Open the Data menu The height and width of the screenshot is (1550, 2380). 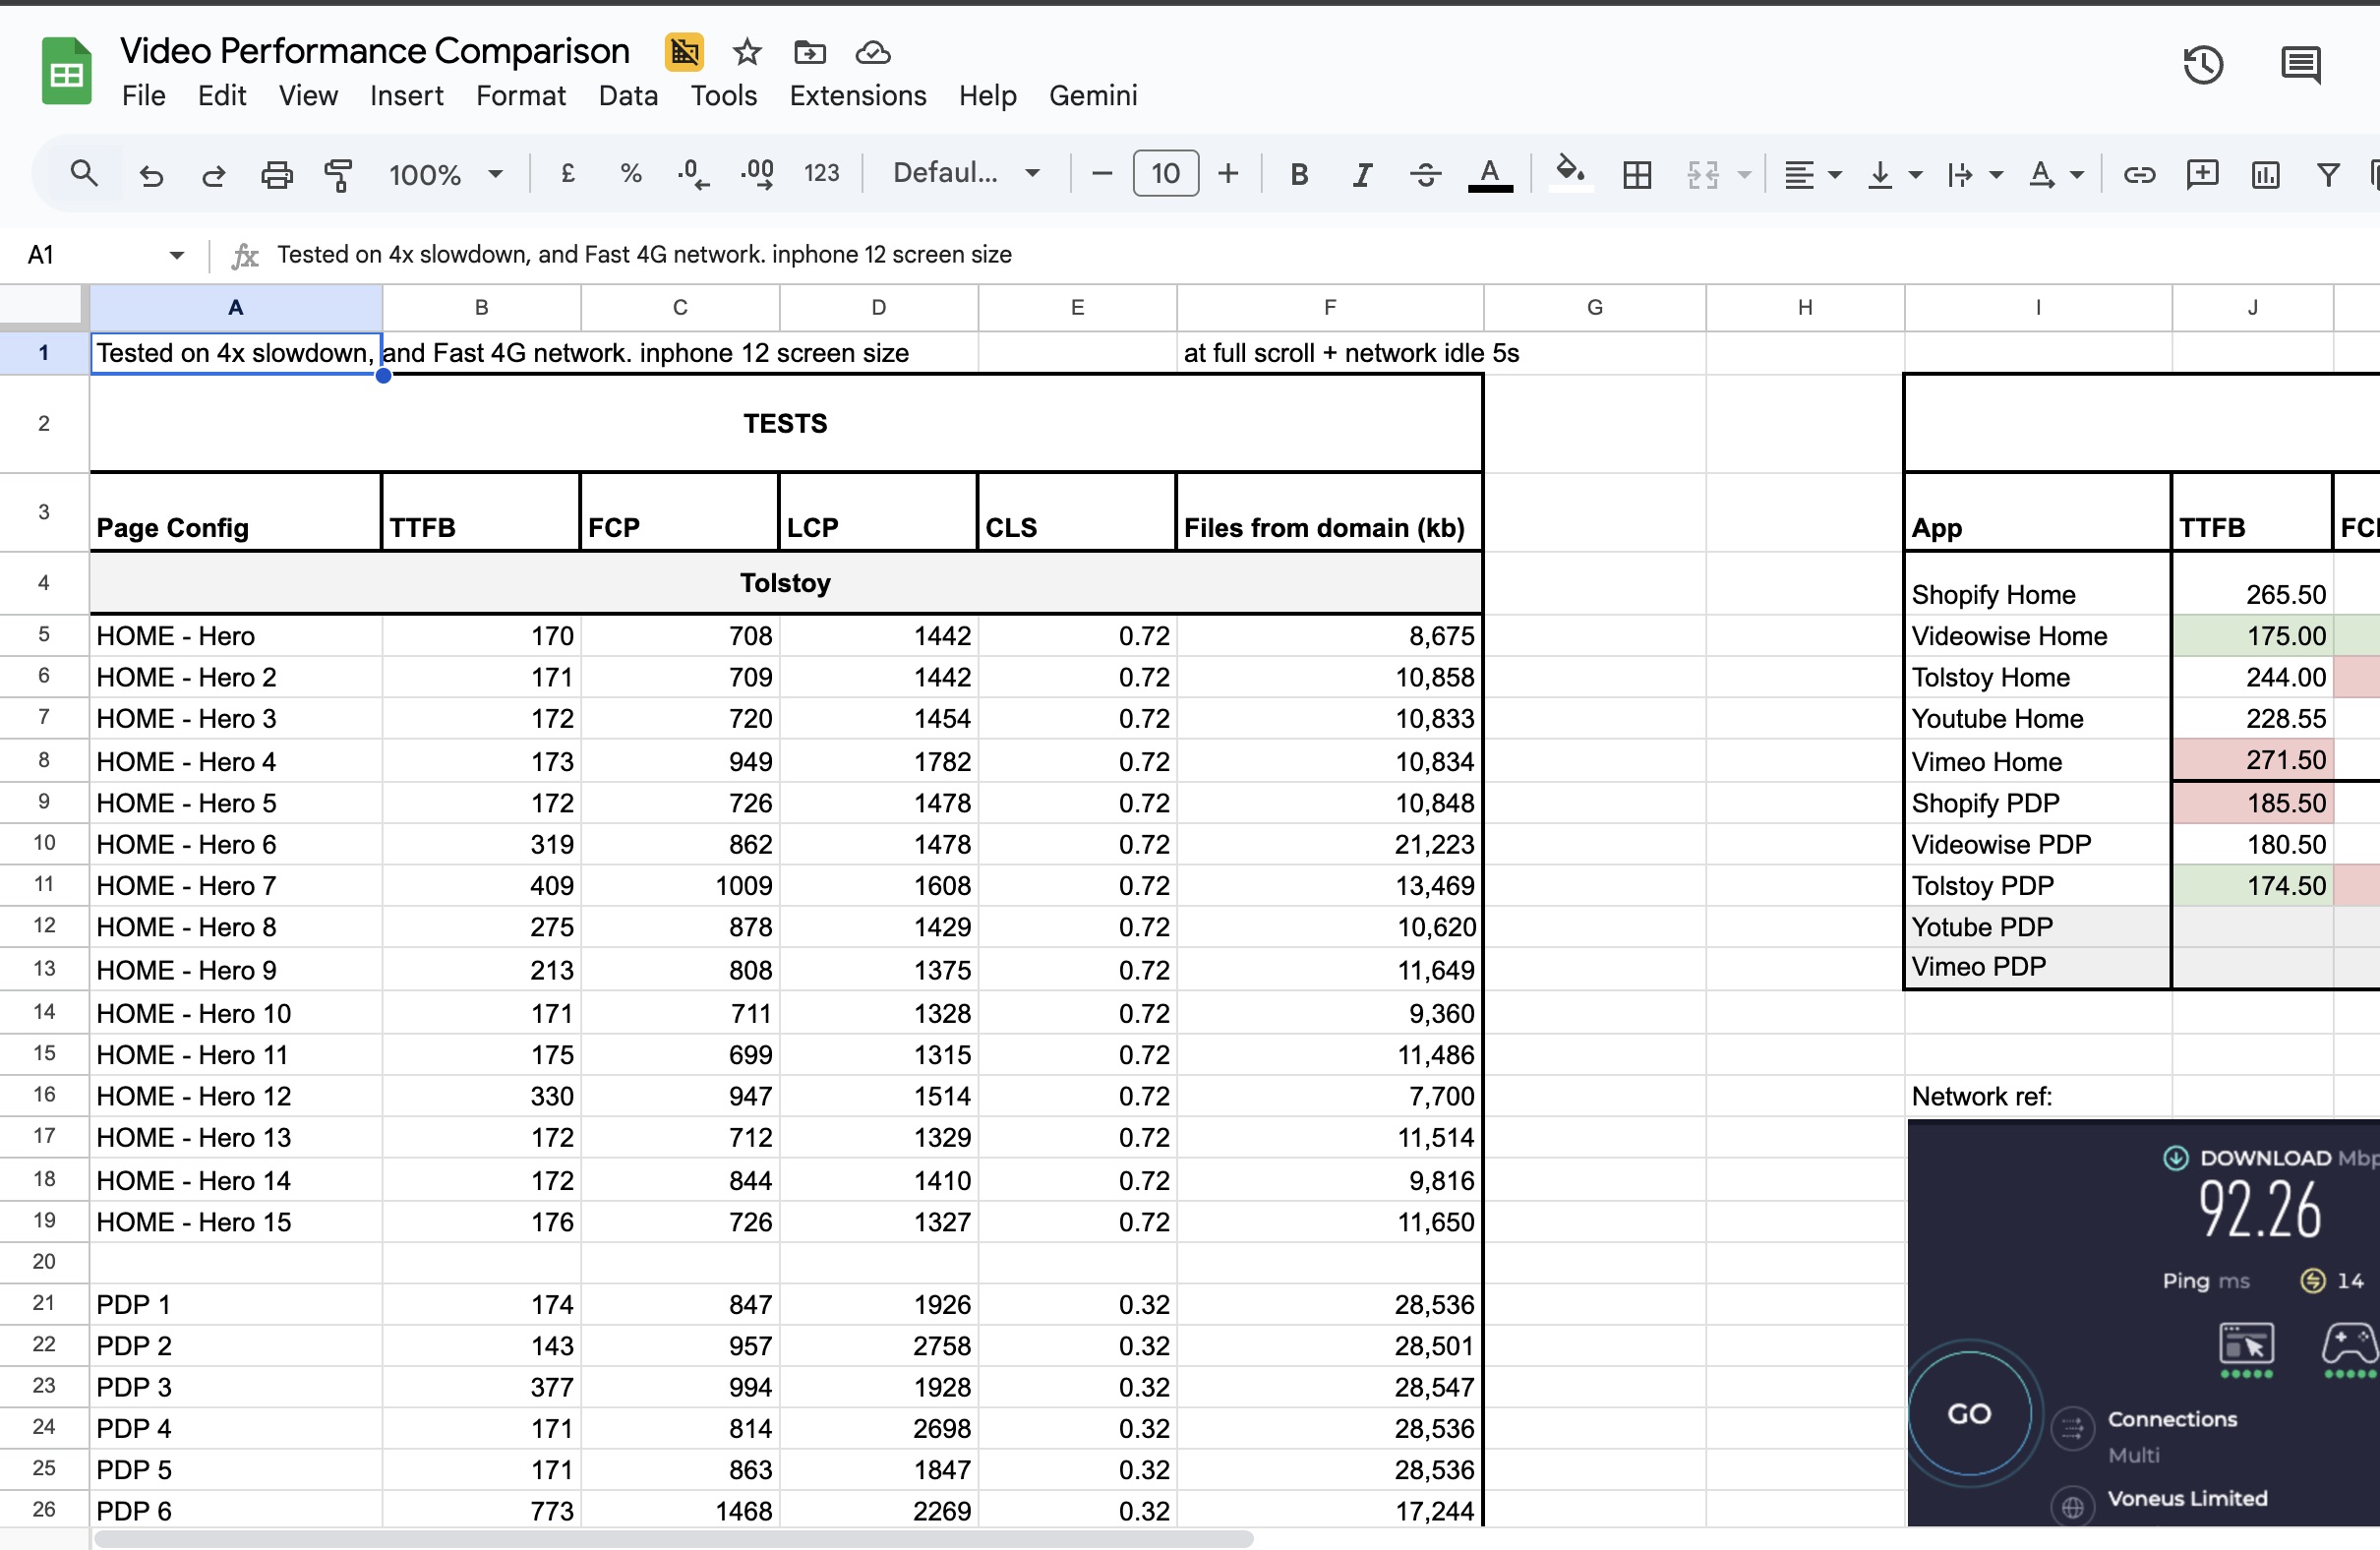coord(628,96)
